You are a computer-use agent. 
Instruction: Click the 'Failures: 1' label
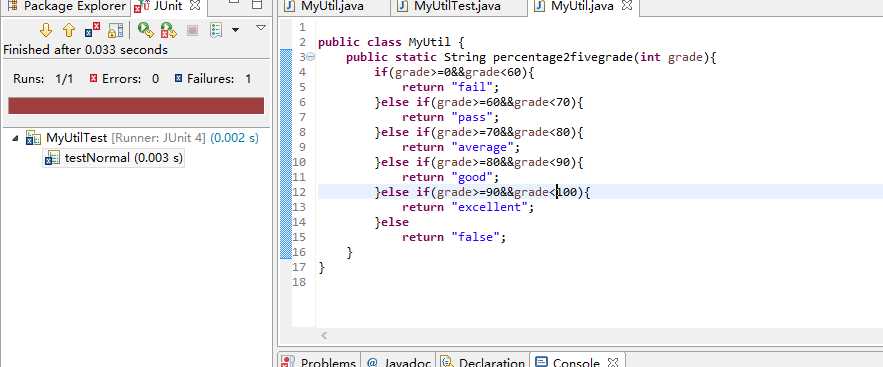(219, 79)
